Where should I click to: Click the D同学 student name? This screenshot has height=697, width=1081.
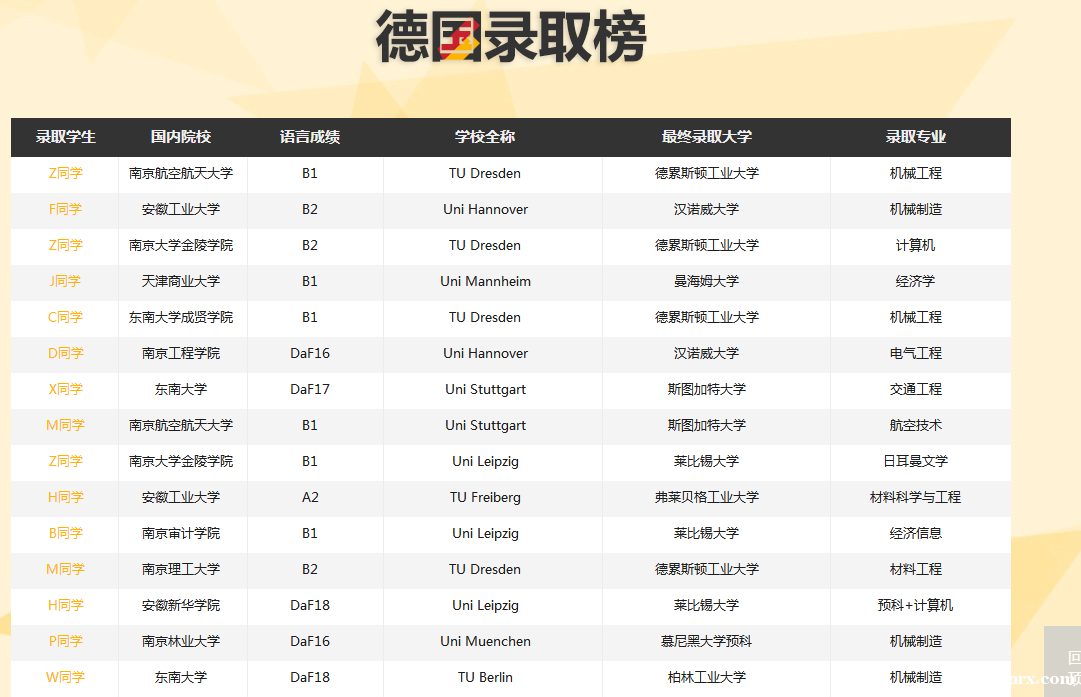click(65, 353)
